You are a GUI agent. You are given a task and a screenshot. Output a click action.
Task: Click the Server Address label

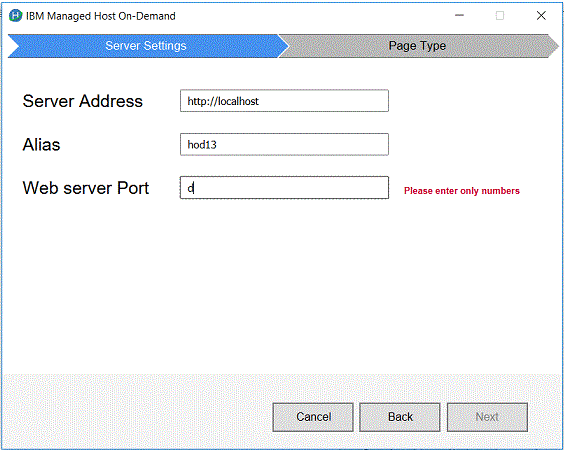tap(83, 101)
